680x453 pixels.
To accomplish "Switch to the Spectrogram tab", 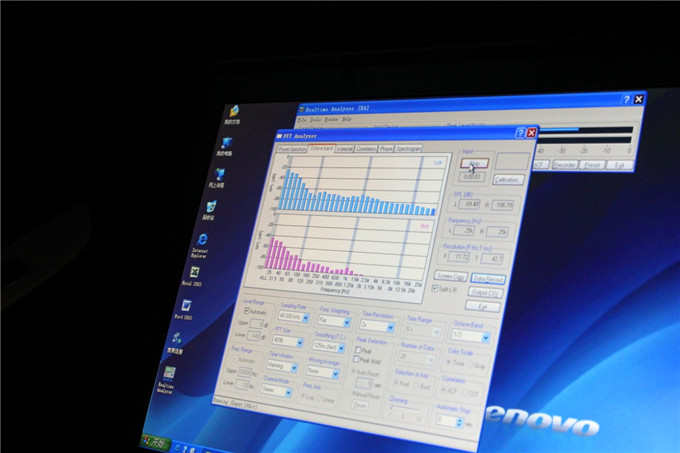I will (408, 149).
